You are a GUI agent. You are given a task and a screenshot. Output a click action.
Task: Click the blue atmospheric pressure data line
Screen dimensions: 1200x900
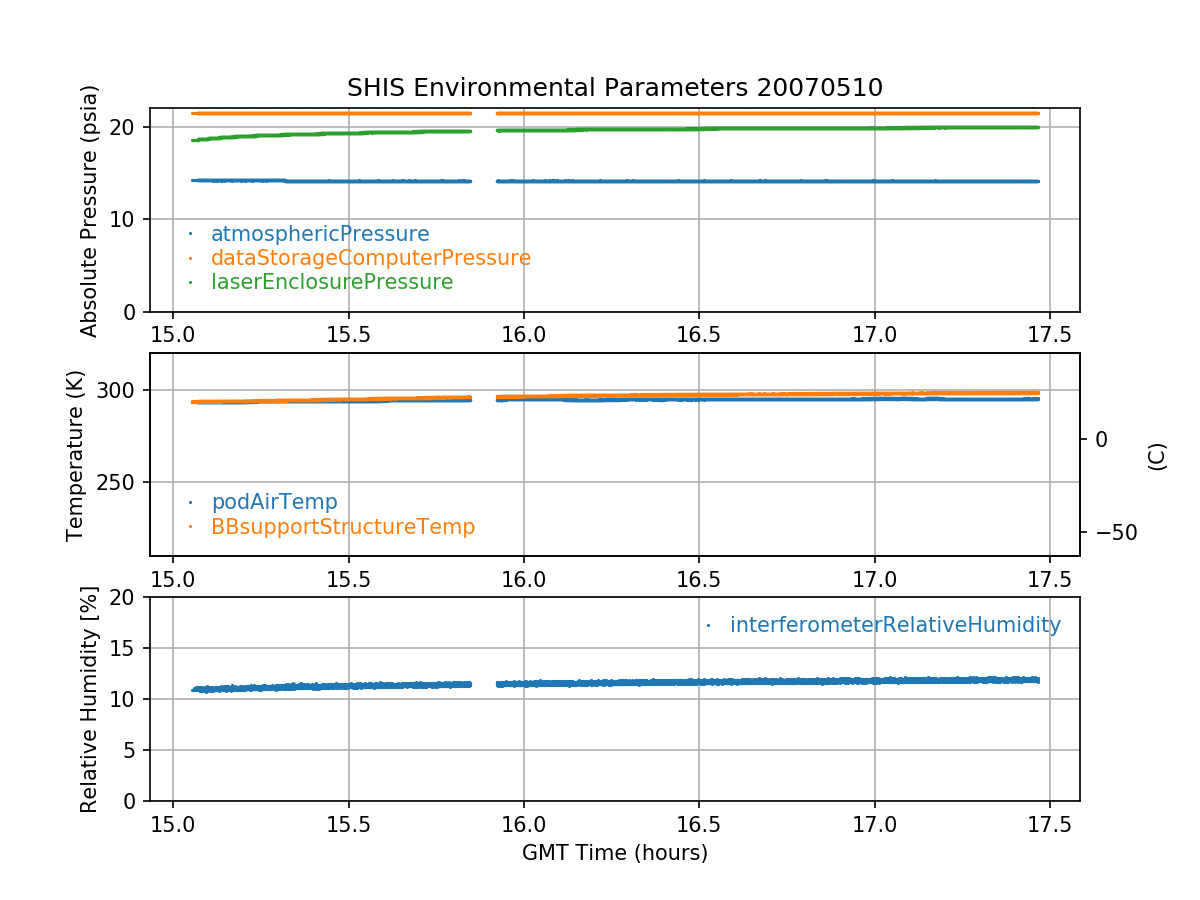700,181
